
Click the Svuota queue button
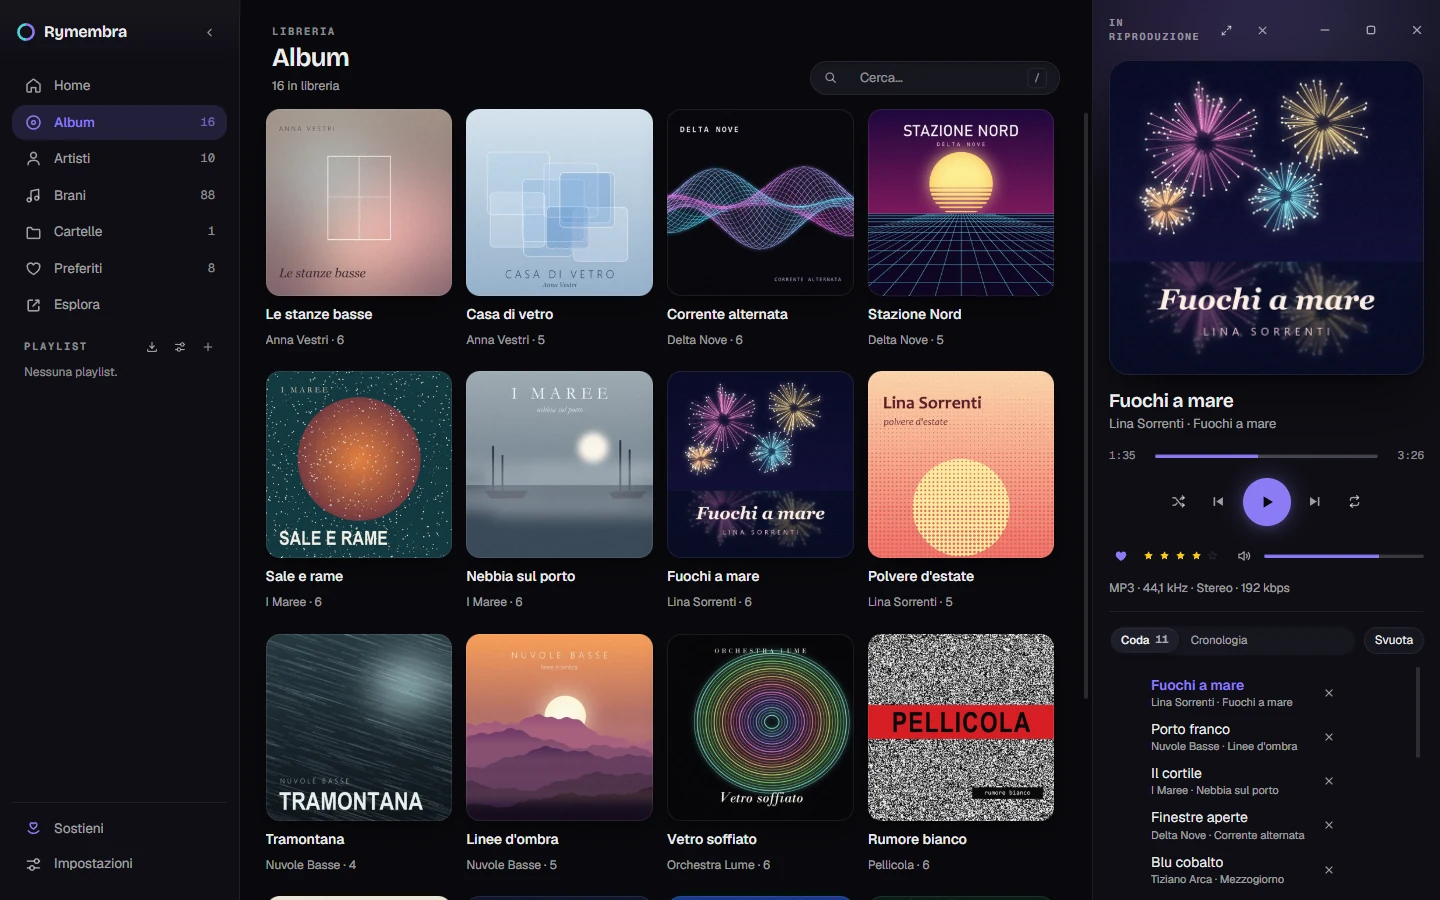(1394, 640)
